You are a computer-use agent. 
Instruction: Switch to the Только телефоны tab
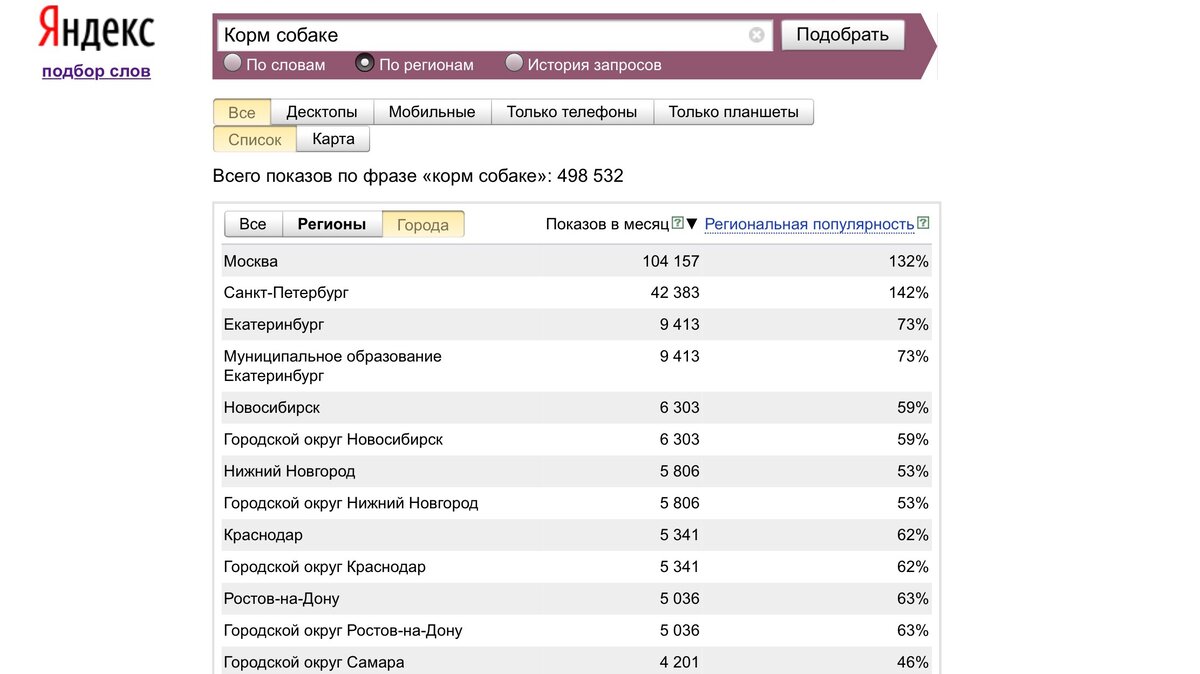click(572, 112)
